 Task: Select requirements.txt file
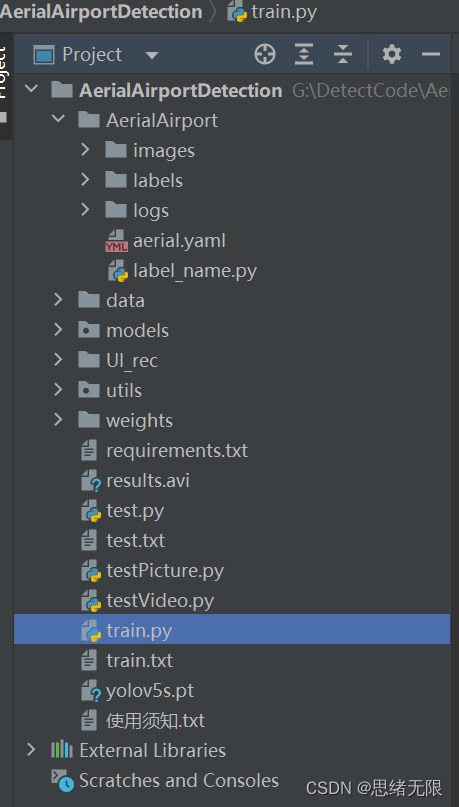(x=176, y=451)
